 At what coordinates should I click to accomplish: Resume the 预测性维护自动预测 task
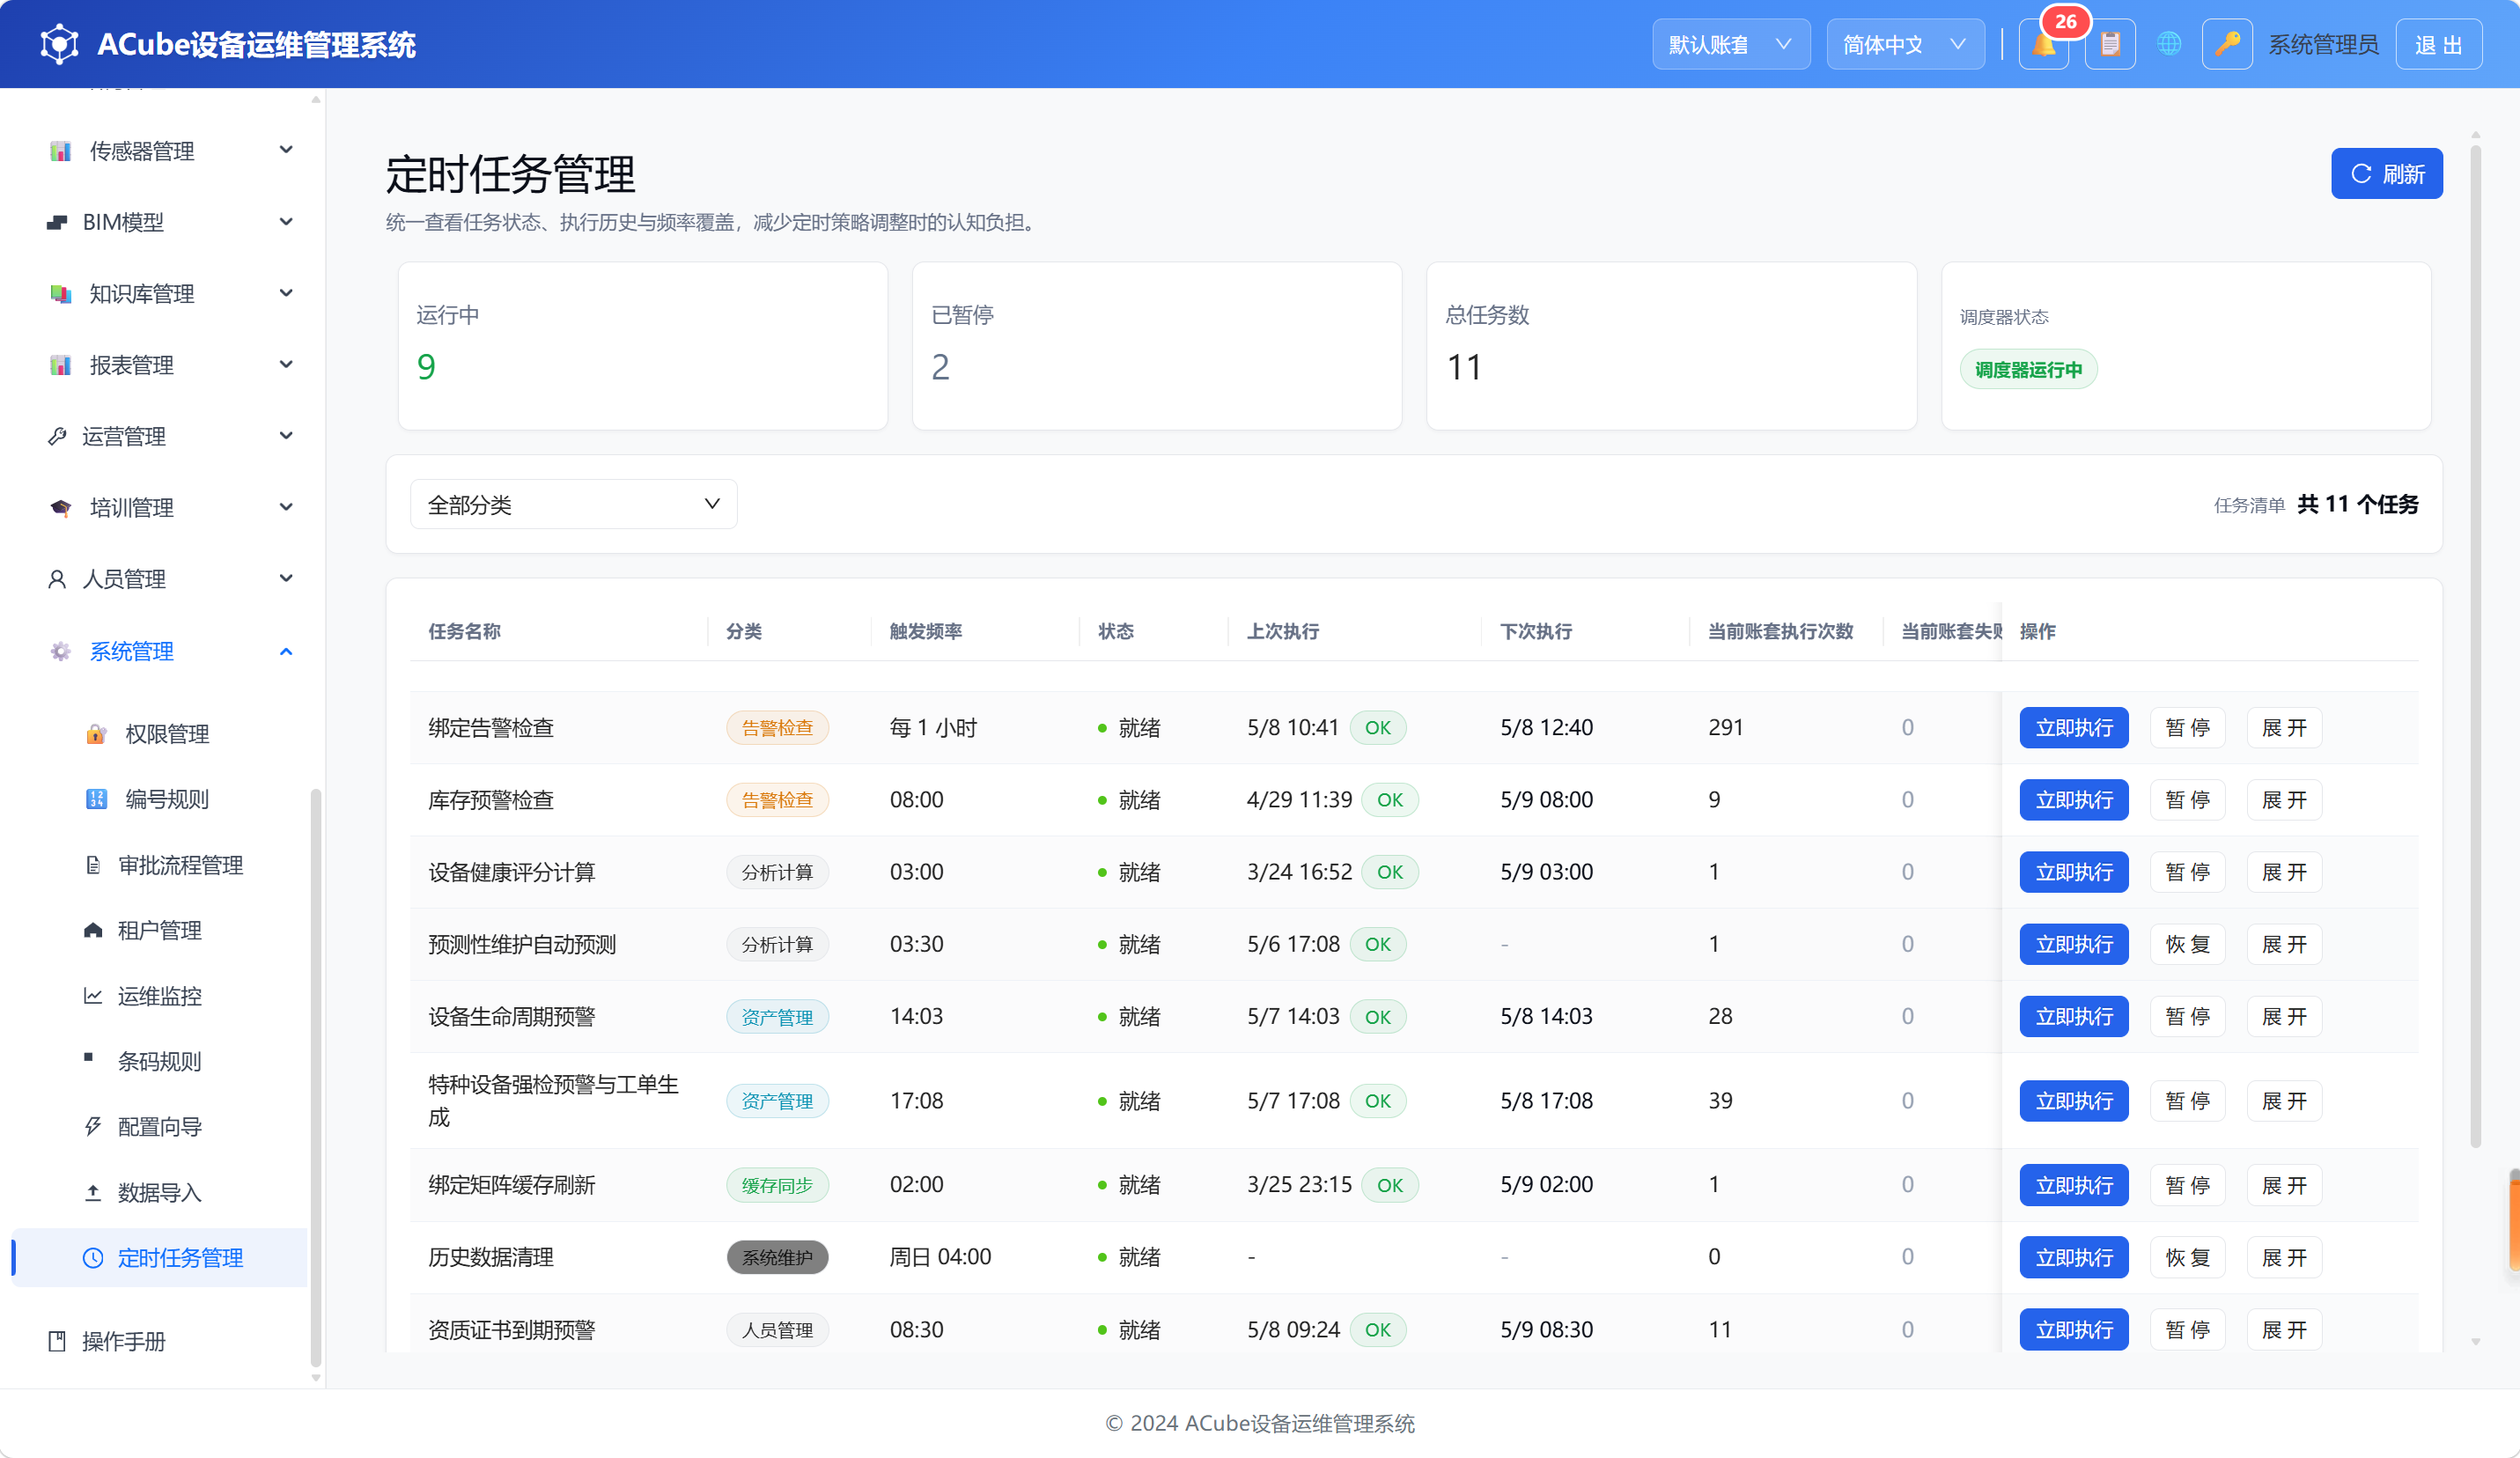tap(2187, 944)
